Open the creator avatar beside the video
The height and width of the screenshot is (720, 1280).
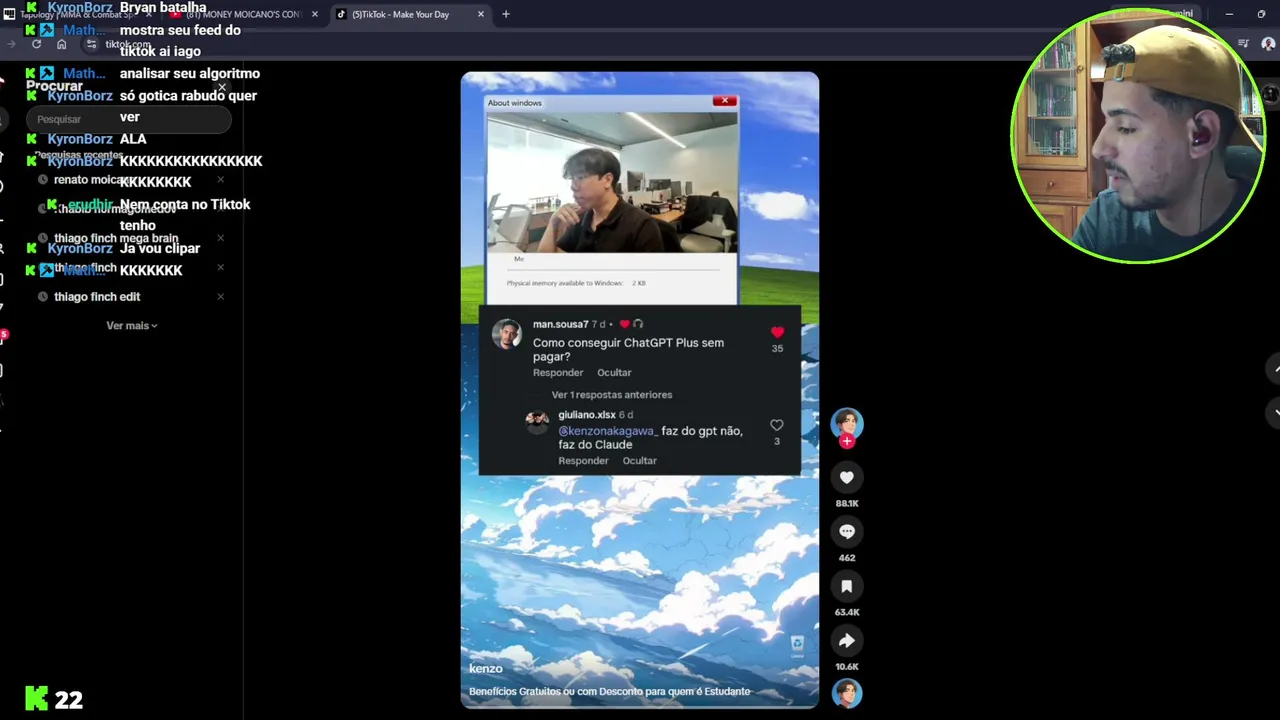click(x=846, y=423)
